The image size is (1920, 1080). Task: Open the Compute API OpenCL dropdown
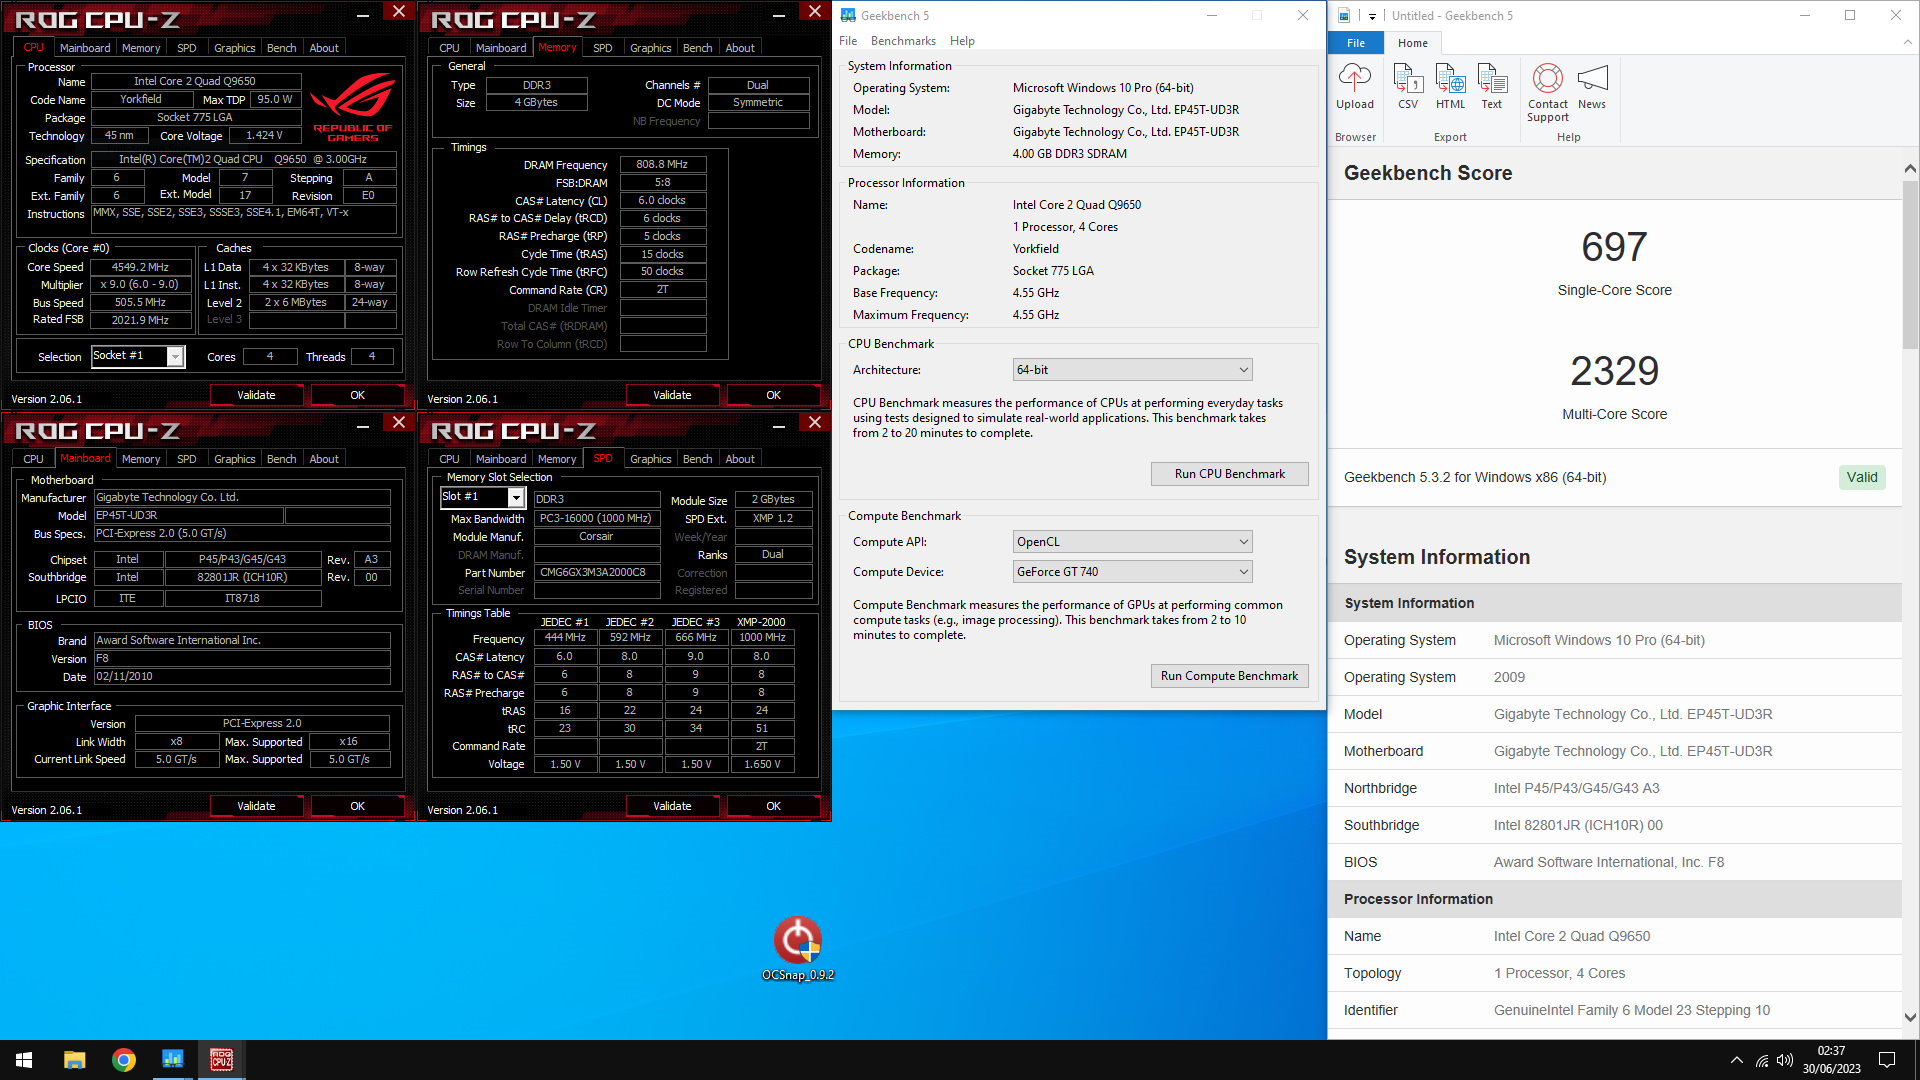coord(1132,542)
